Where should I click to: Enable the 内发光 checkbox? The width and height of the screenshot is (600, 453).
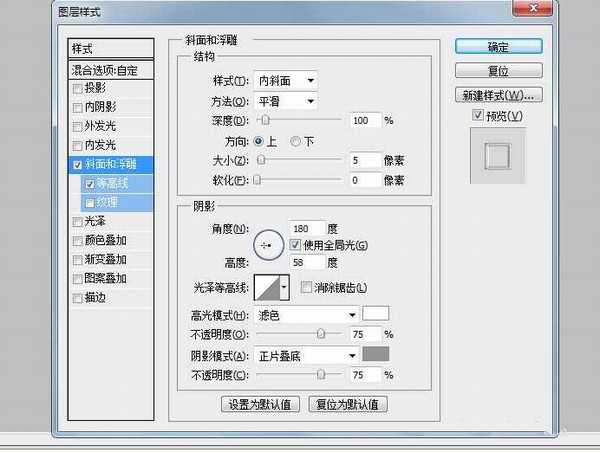tap(77, 146)
